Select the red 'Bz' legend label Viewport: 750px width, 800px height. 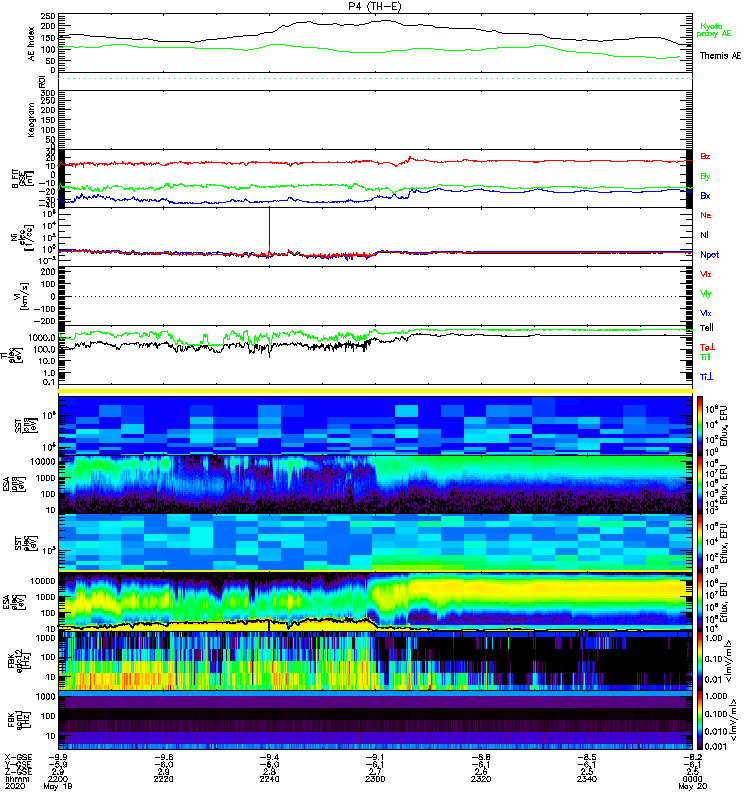coord(705,157)
